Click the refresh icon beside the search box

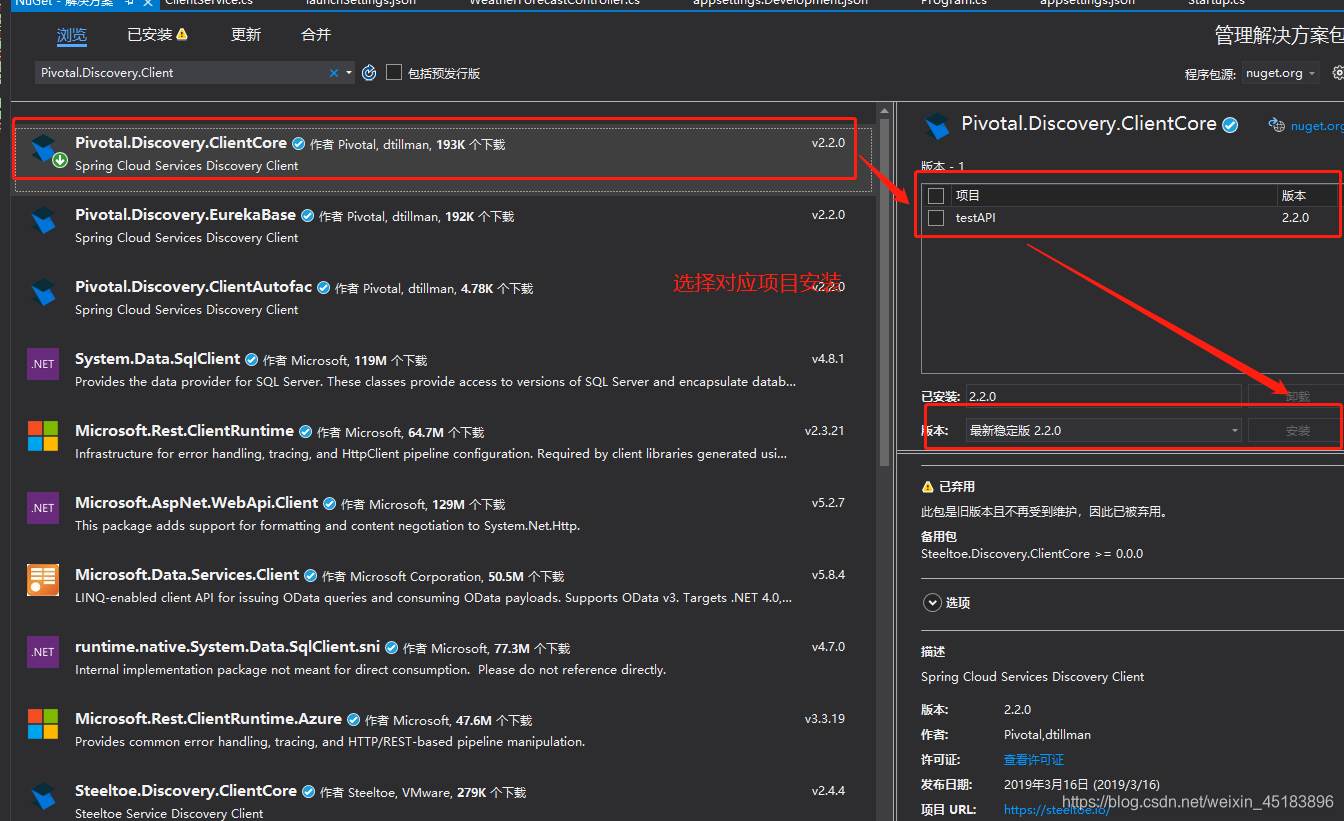click(369, 73)
